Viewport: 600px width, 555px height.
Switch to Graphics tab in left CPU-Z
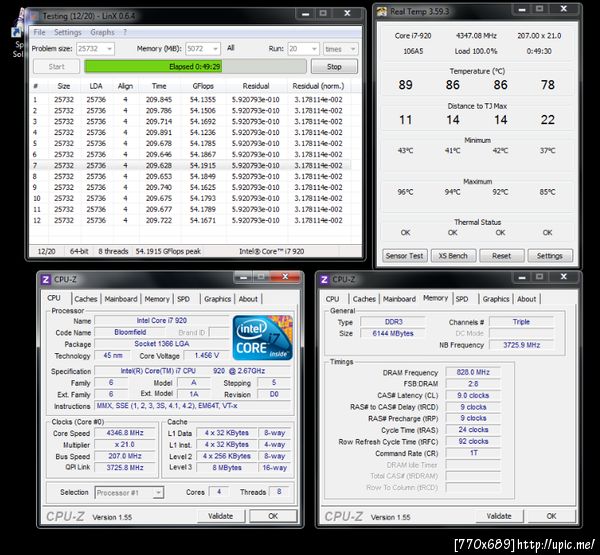click(x=217, y=299)
